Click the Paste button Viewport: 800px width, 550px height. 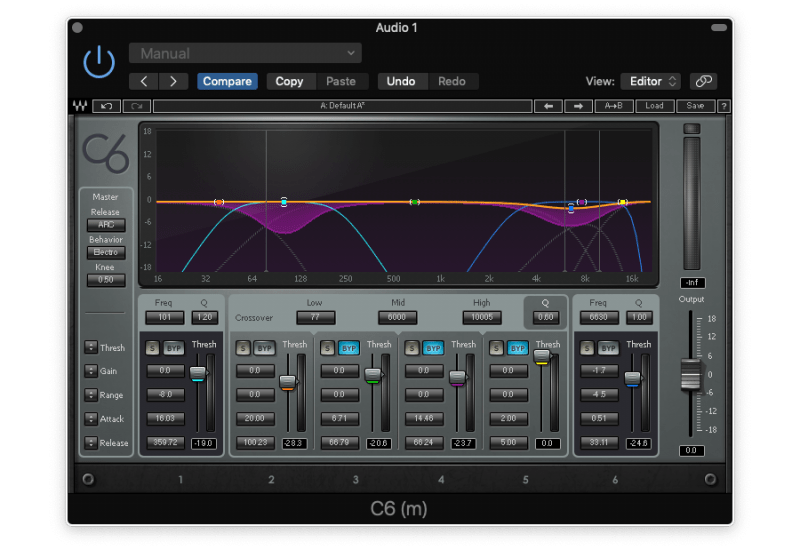click(x=341, y=82)
